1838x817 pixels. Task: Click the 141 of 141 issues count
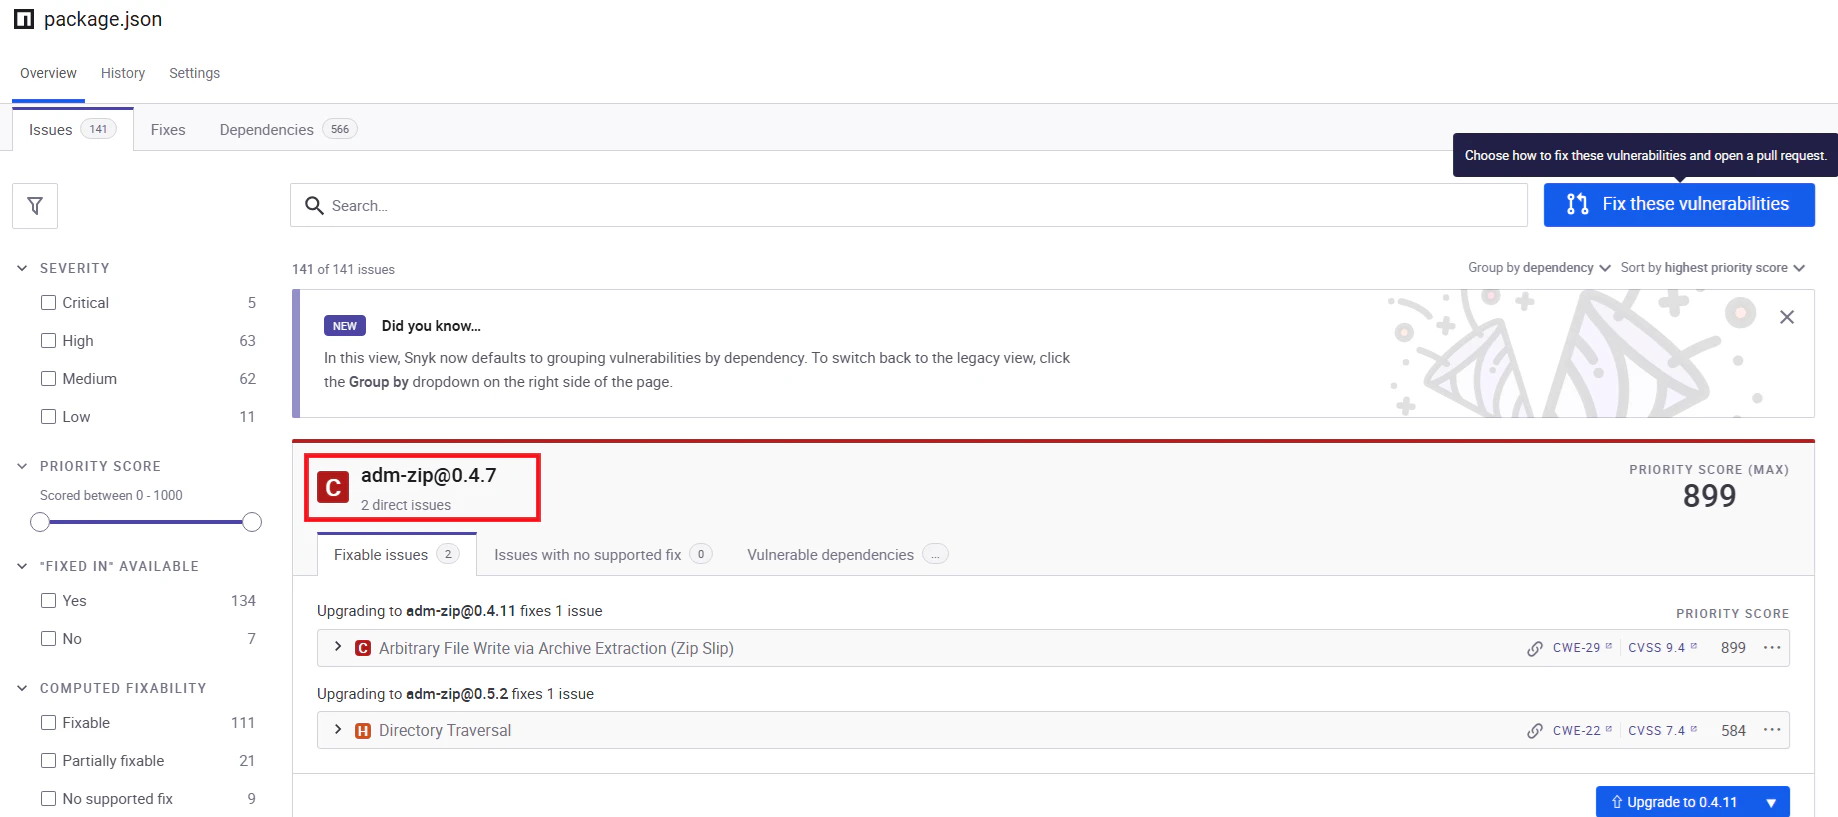coord(343,270)
